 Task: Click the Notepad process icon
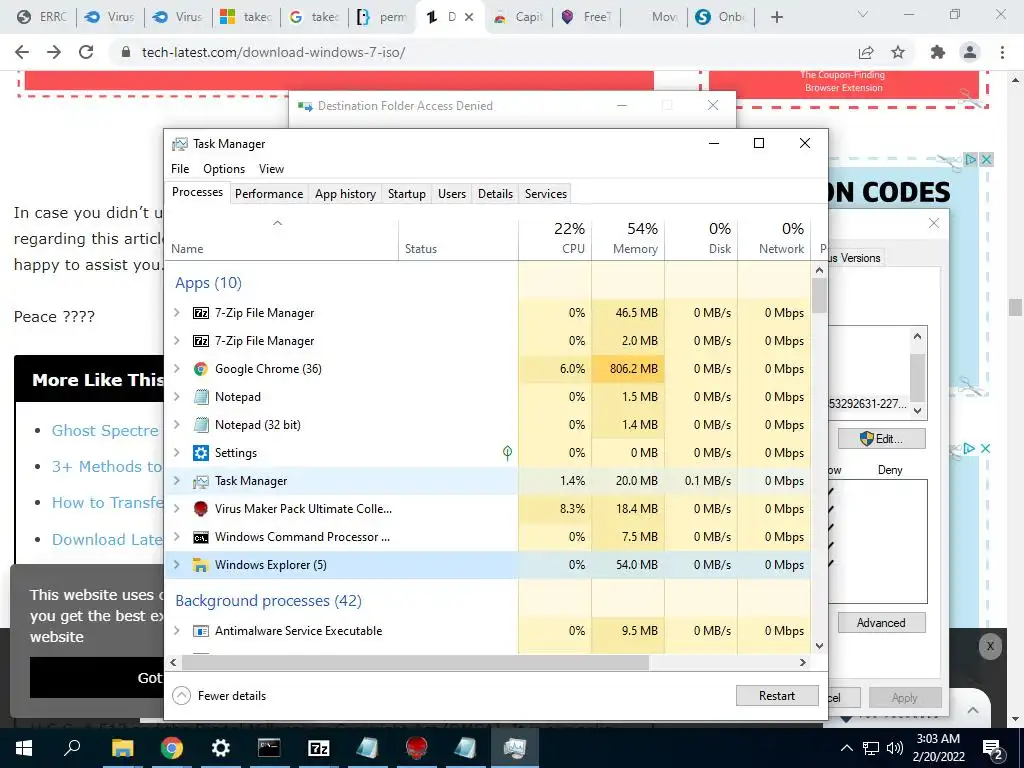pyautogui.click(x=201, y=397)
